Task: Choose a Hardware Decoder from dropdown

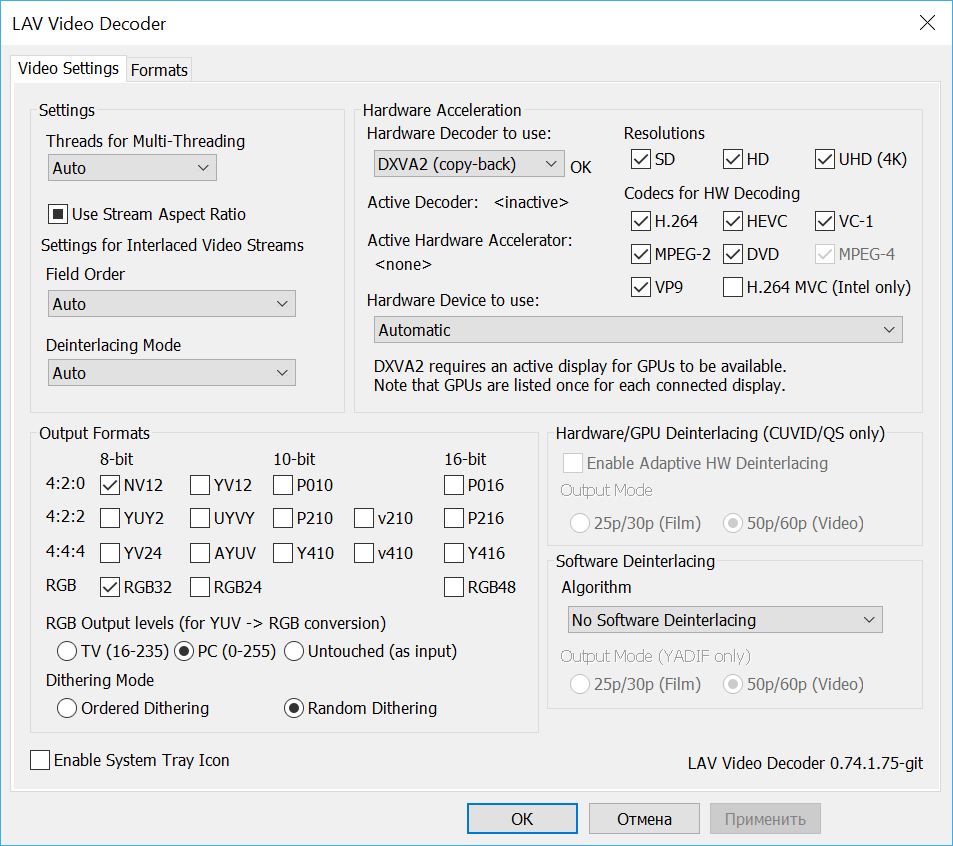Action: click(x=466, y=164)
